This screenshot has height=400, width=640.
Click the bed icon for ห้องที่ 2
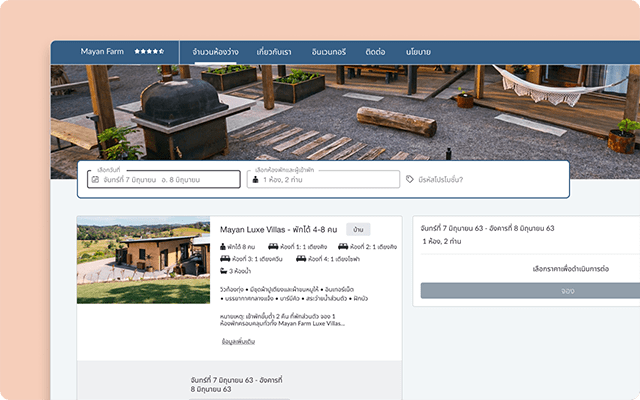pyautogui.click(x=343, y=245)
